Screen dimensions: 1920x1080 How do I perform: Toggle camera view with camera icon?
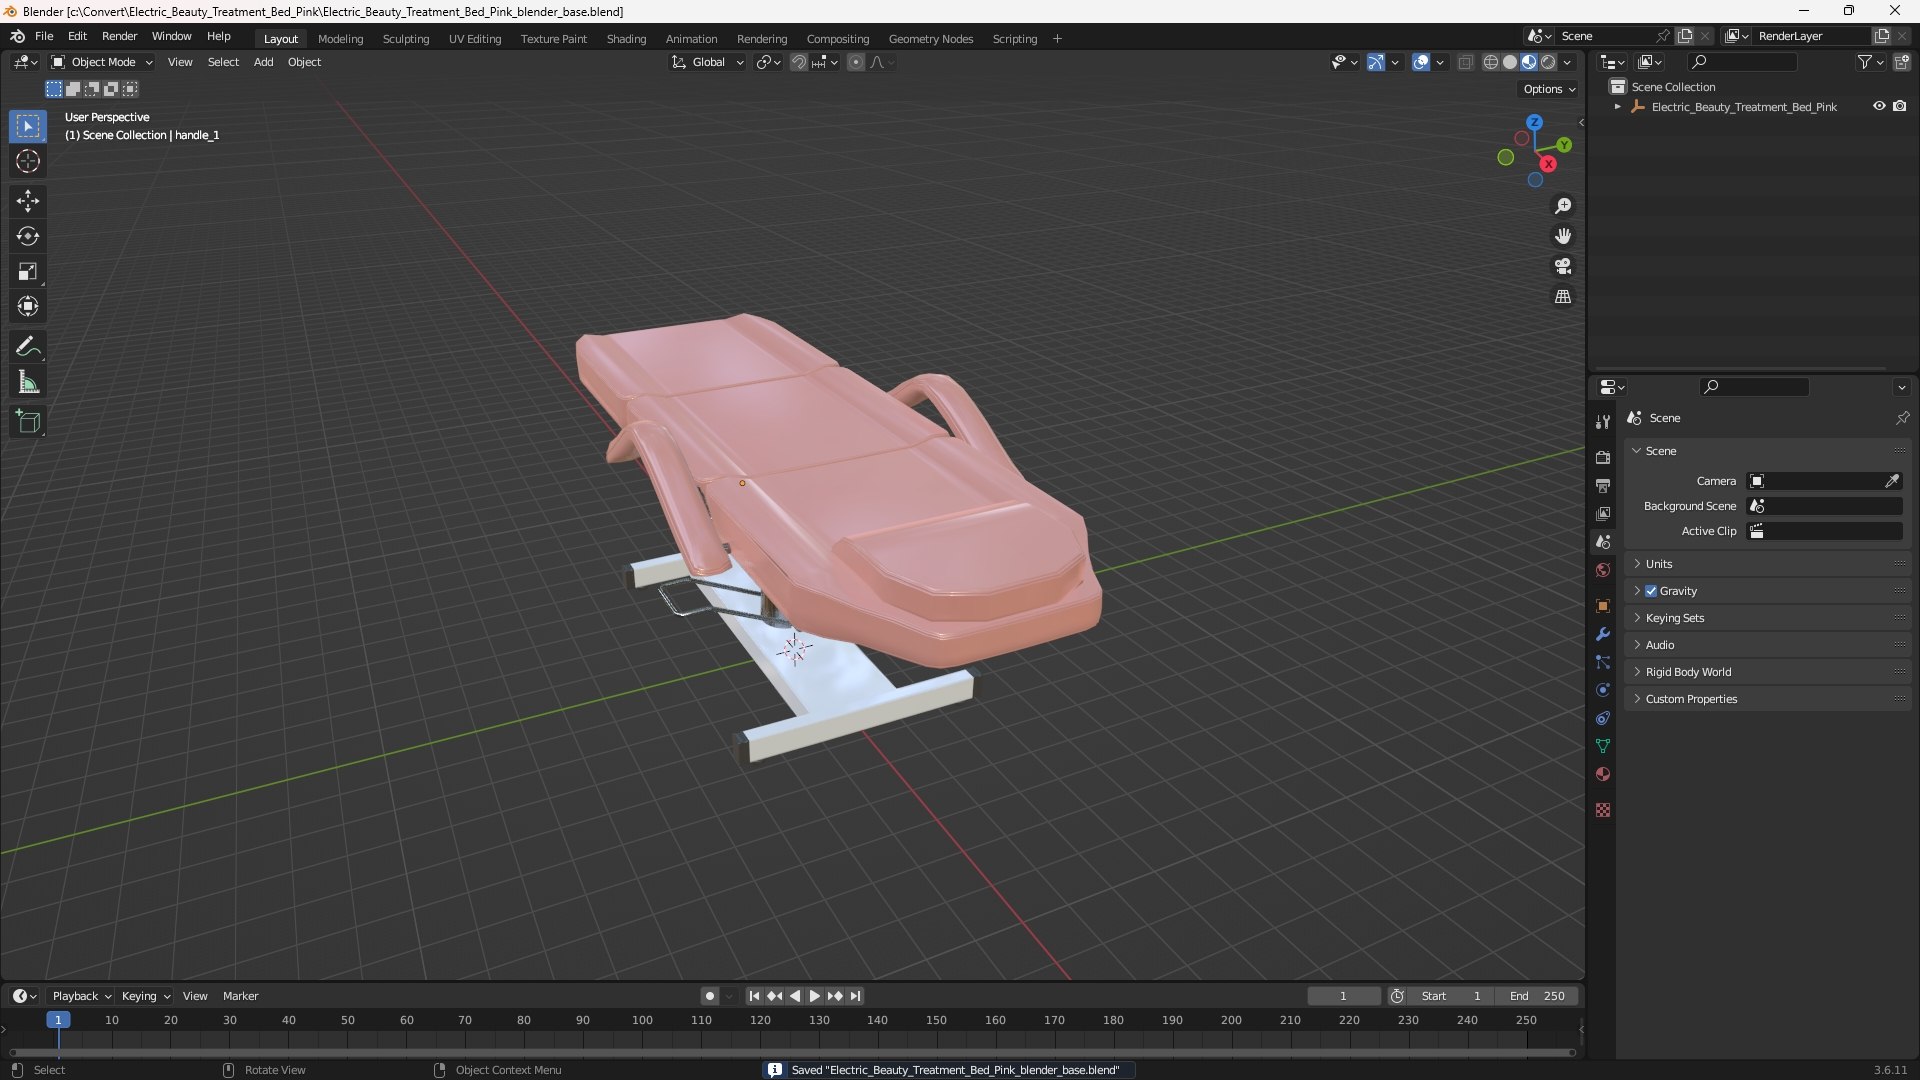click(x=1563, y=266)
